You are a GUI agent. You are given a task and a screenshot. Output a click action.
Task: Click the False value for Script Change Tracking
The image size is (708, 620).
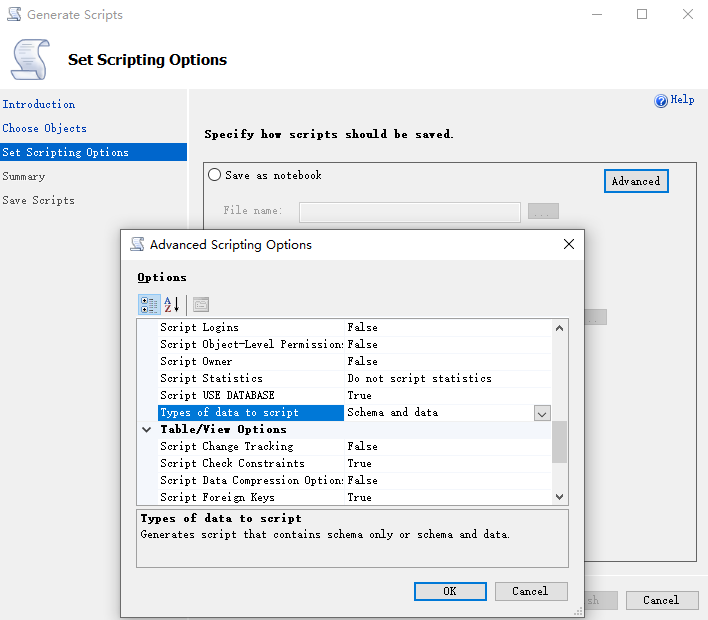click(362, 447)
